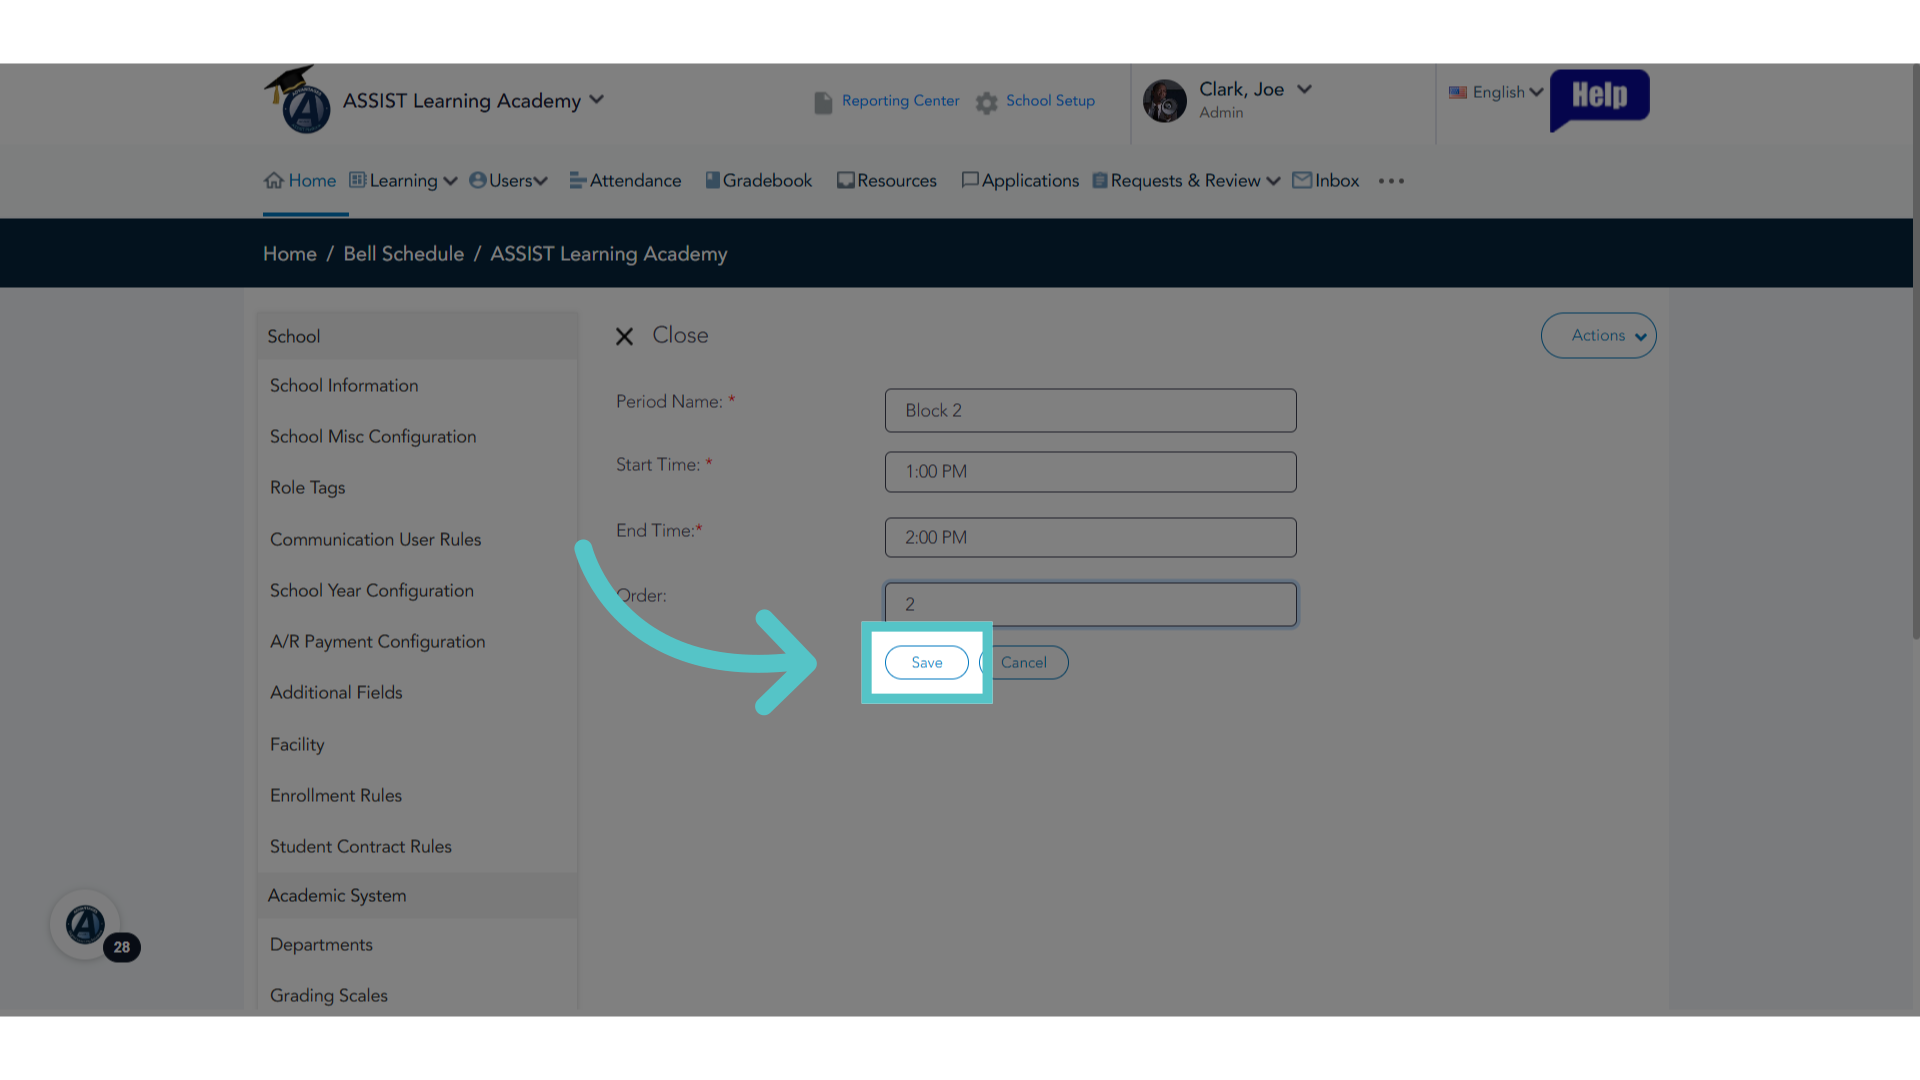Click the Attendance icon
The width and height of the screenshot is (1920, 1080).
[577, 180]
